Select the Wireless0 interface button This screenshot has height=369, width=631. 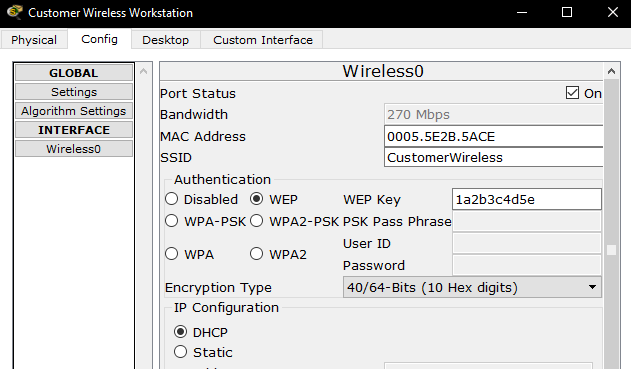[74, 149]
